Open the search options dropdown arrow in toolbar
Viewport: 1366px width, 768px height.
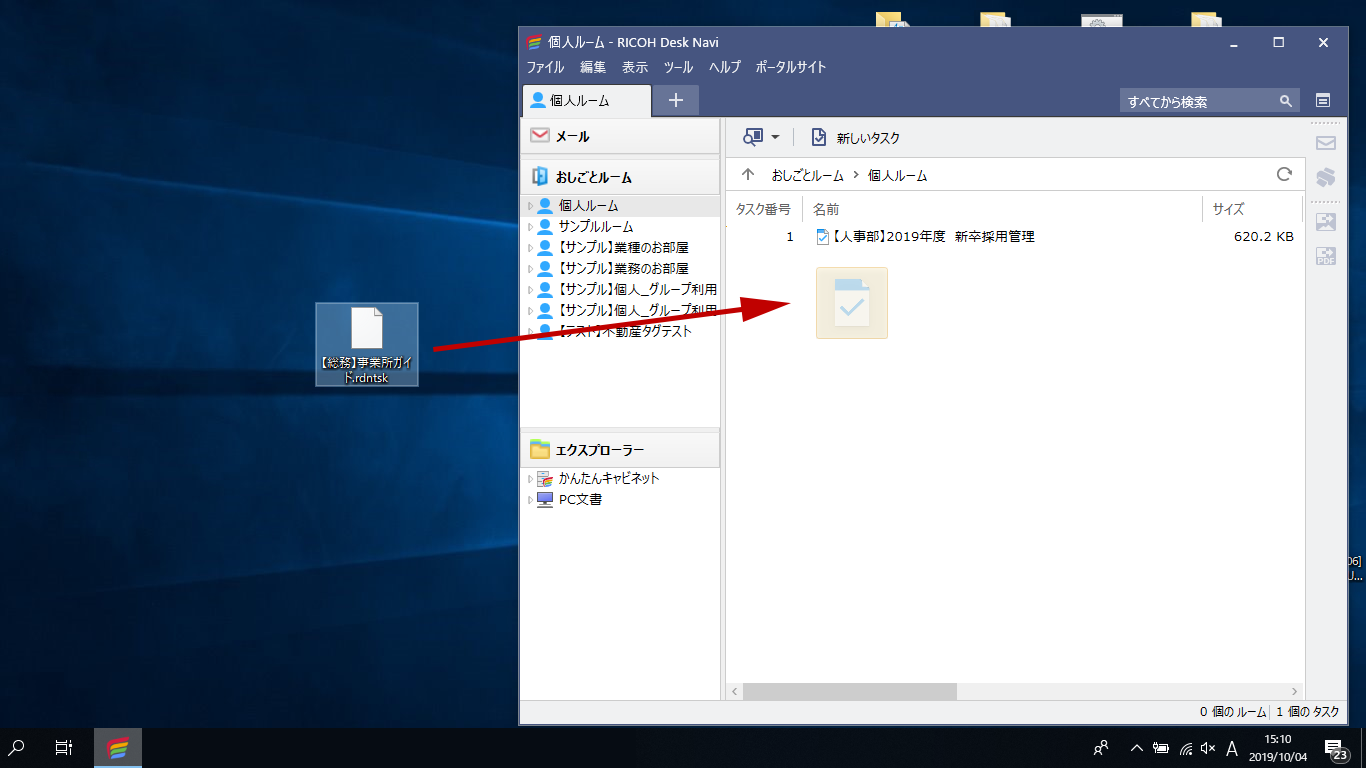775,138
